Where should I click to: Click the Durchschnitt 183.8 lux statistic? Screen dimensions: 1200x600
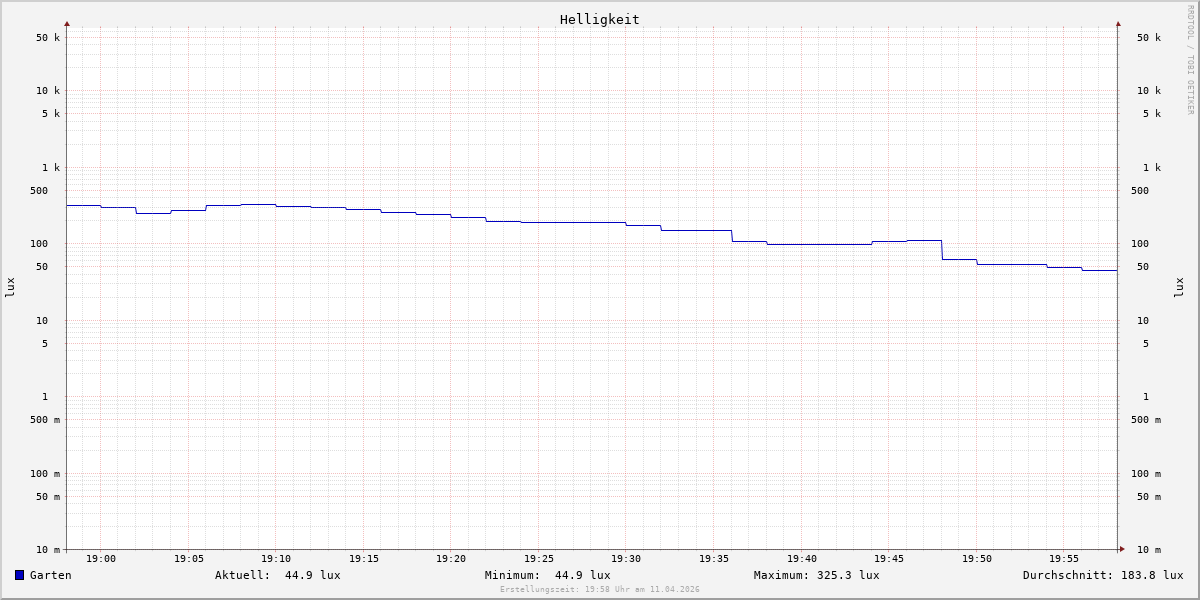click(1102, 575)
